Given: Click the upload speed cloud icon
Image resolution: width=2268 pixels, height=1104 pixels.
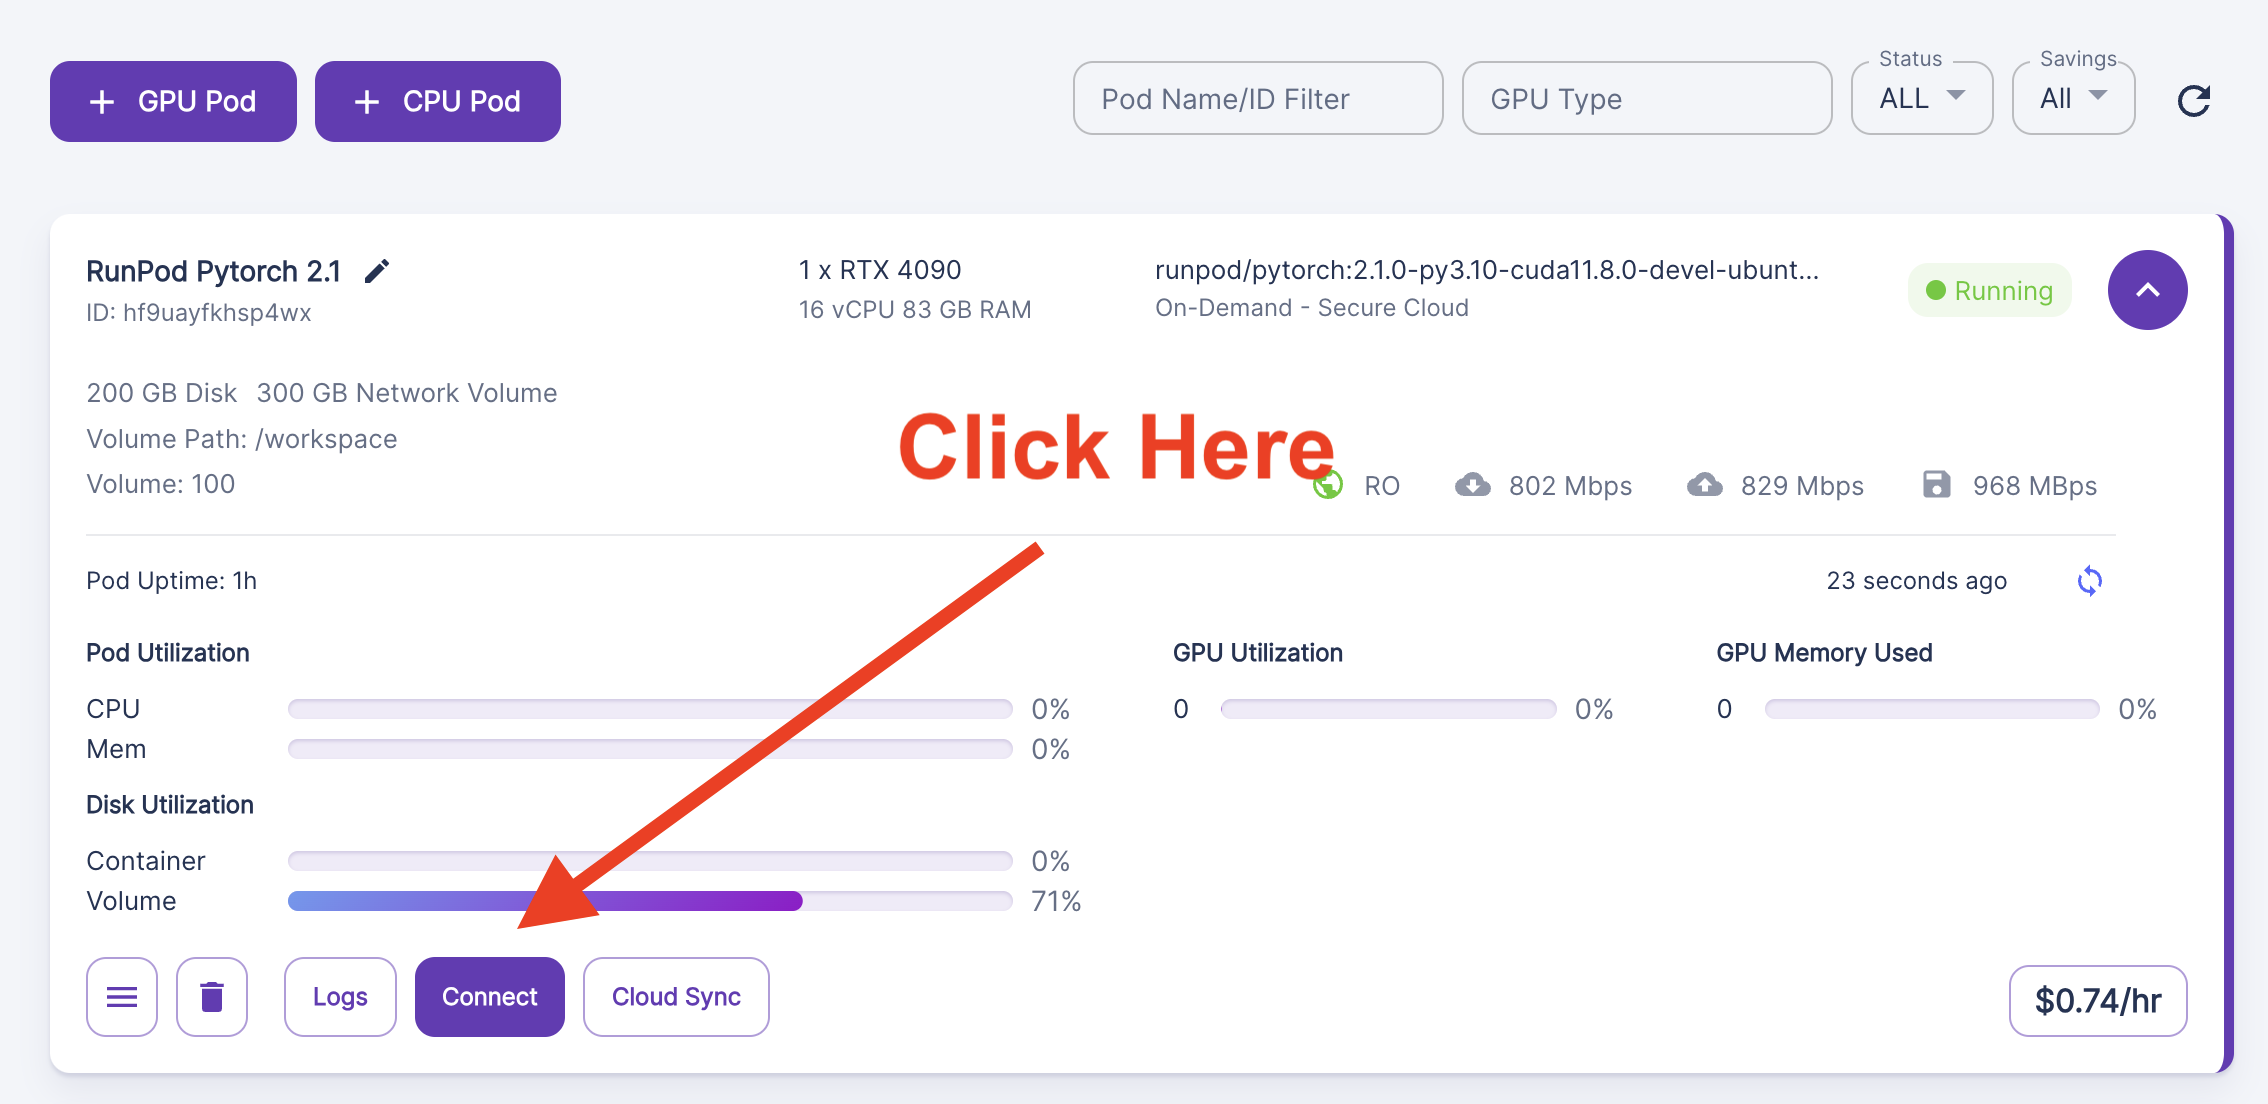Looking at the screenshot, I should coord(1704,485).
